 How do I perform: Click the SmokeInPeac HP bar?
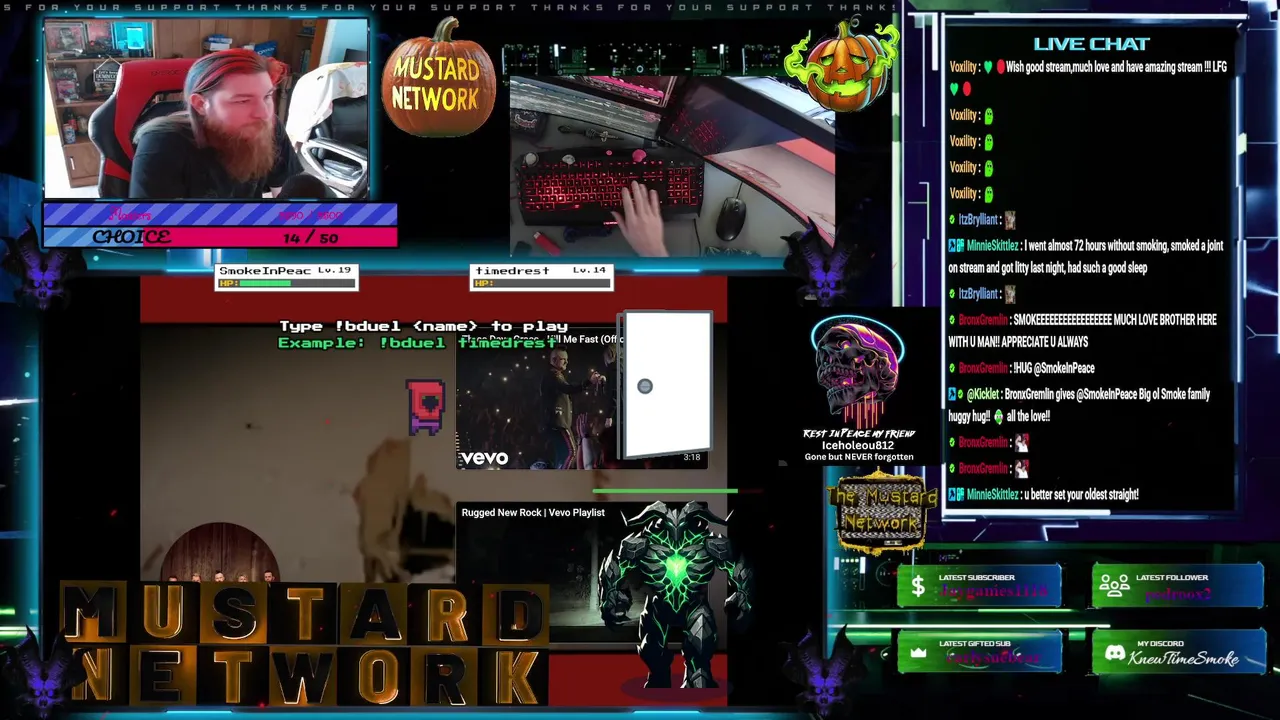pyautogui.click(x=286, y=283)
